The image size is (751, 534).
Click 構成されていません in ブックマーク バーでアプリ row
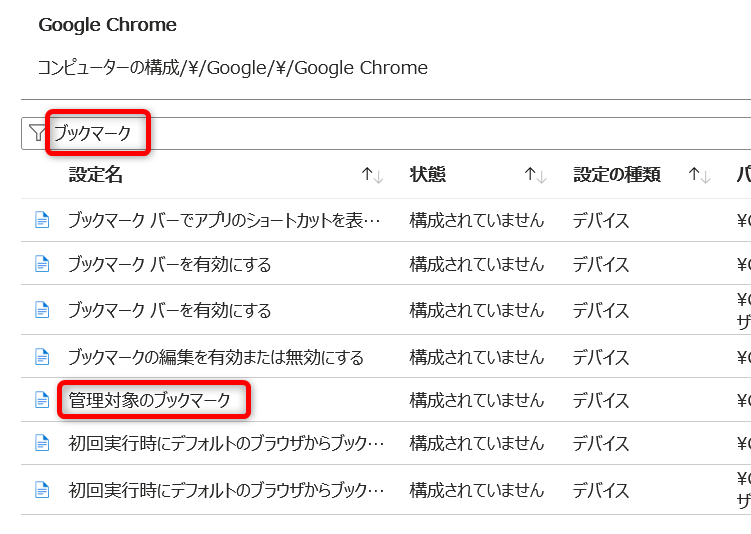point(477,220)
